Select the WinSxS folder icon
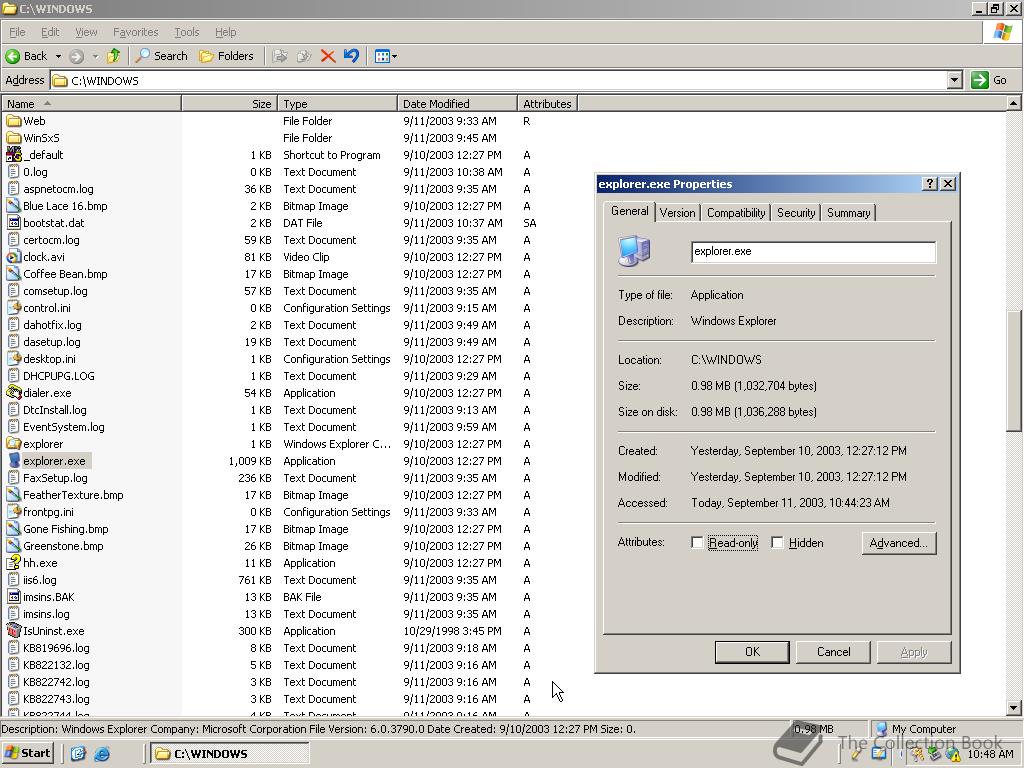The height and width of the screenshot is (768, 1024). pyautogui.click(x=13, y=138)
